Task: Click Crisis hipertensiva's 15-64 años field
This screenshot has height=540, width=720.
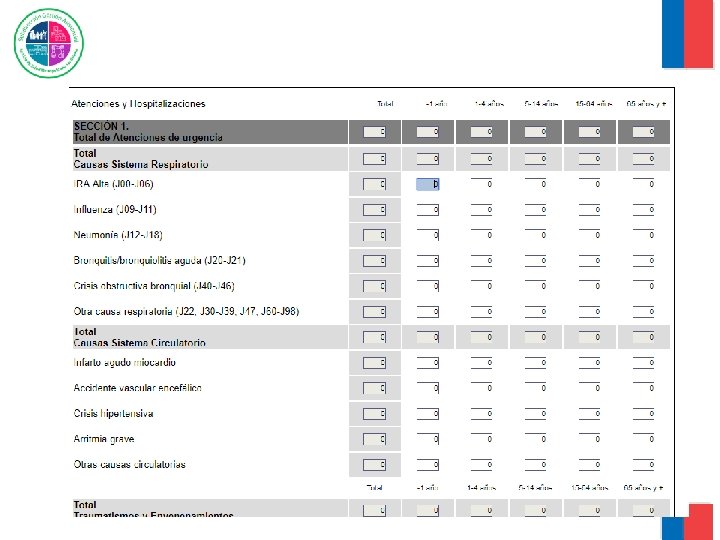Action: click(590, 413)
